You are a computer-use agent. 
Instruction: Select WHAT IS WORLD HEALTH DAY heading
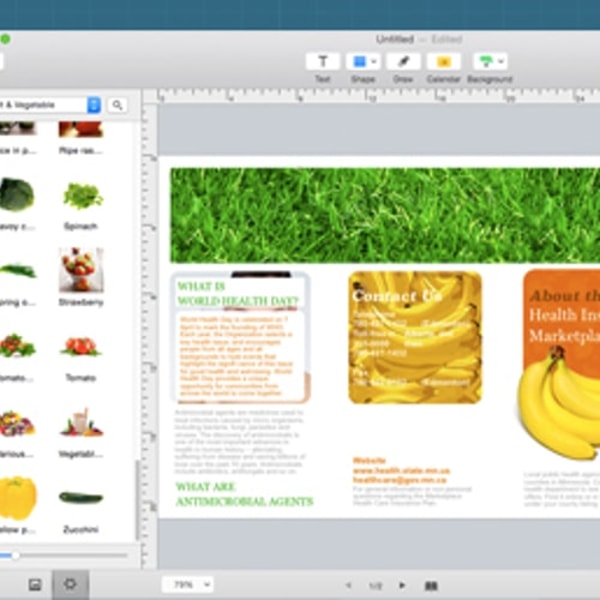(x=238, y=293)
